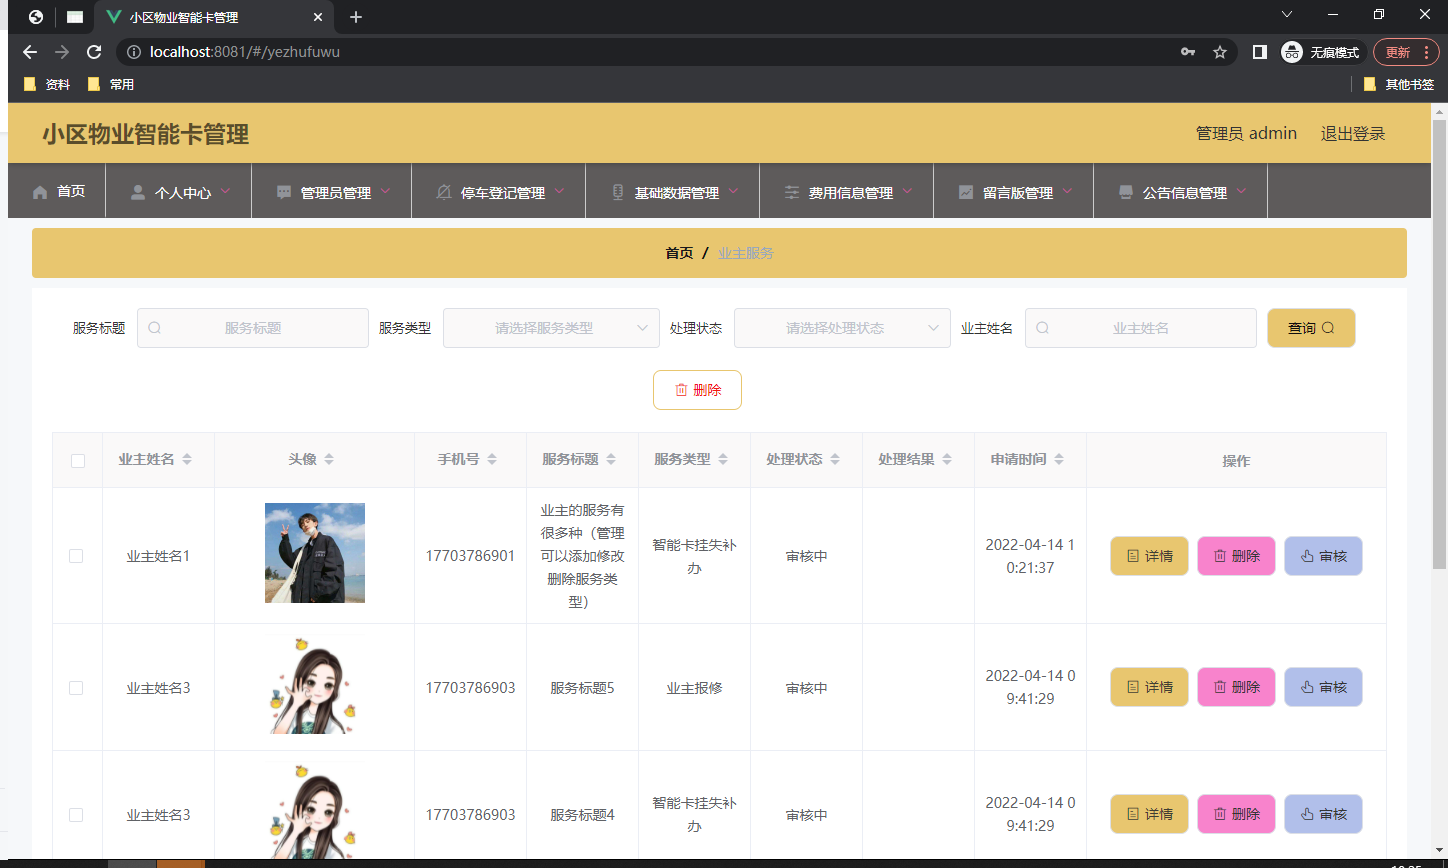Click the 管理员 admin label
This screenshot has height=868, width=1448.
click(x=1246, y=133)
